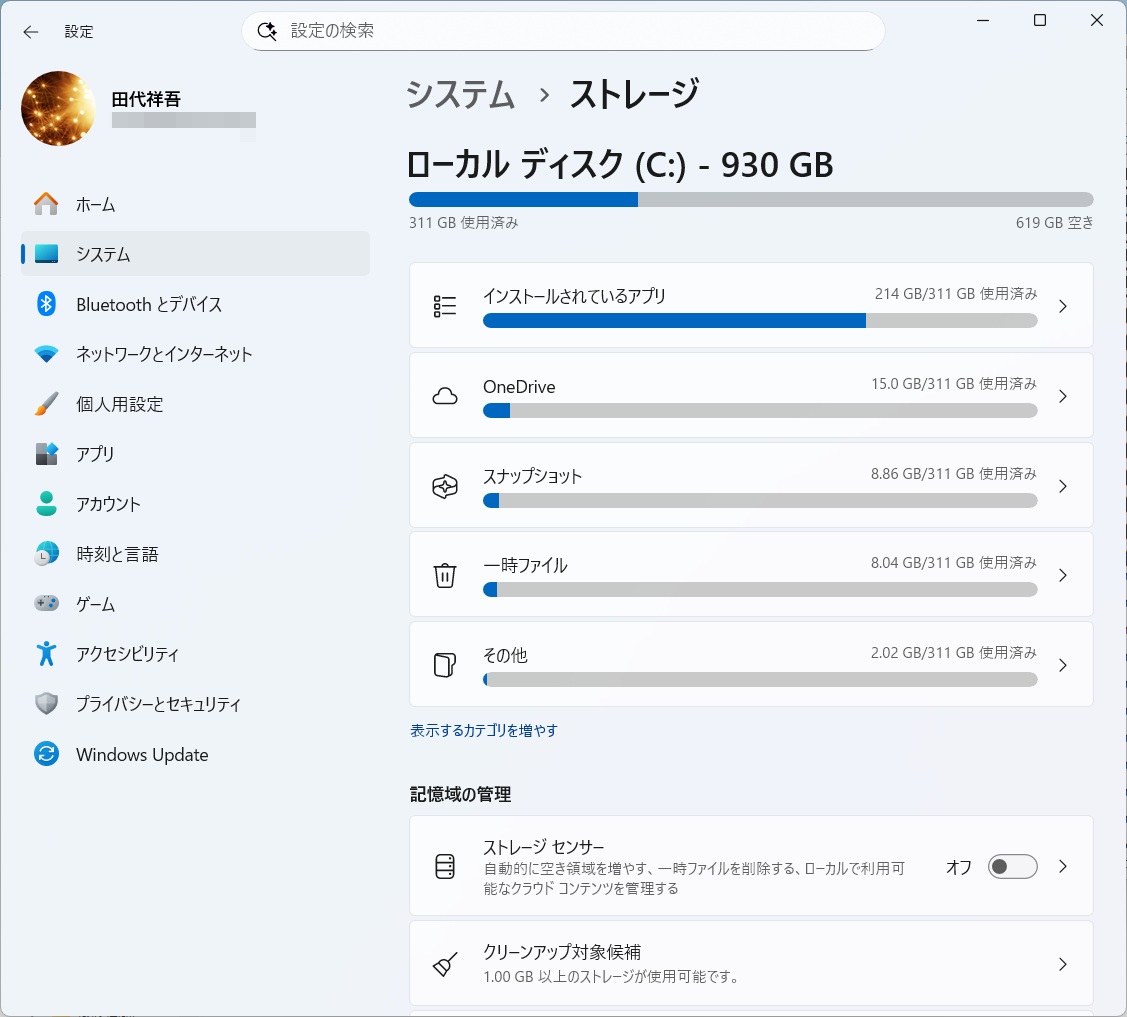Image resolution: width=1127 pixels, height=1017 pixels.
Task: Open the ストレージ センサー details chevron
Action: pos(1063,867)
